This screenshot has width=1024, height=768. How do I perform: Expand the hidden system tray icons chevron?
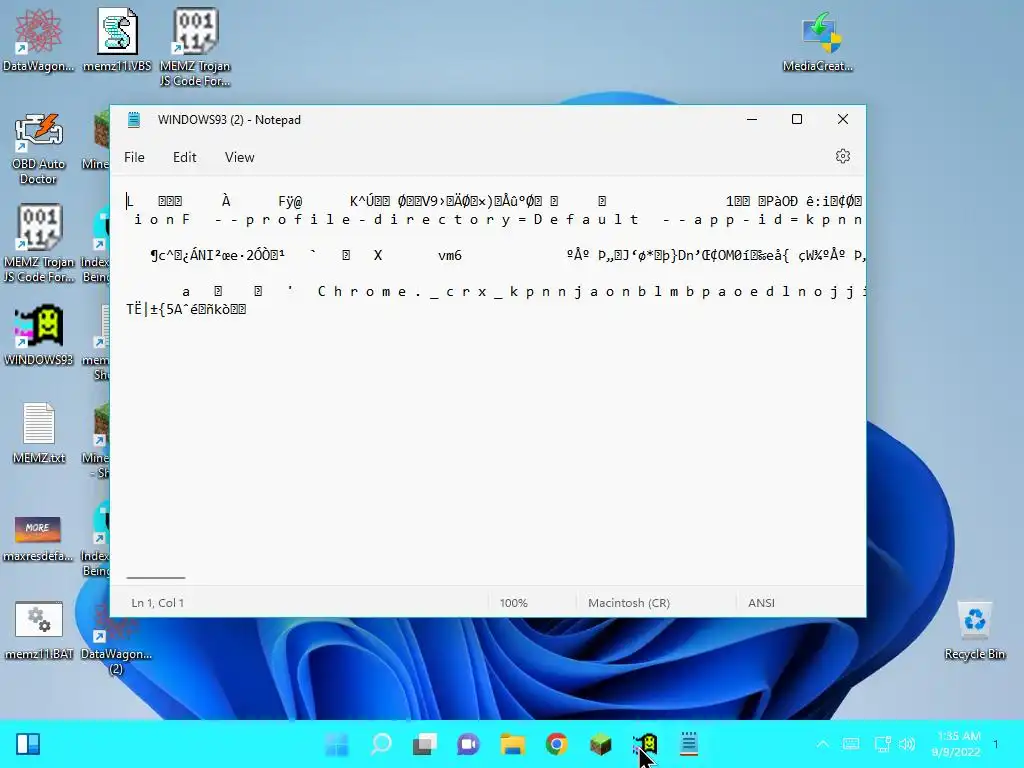(823, 744)
